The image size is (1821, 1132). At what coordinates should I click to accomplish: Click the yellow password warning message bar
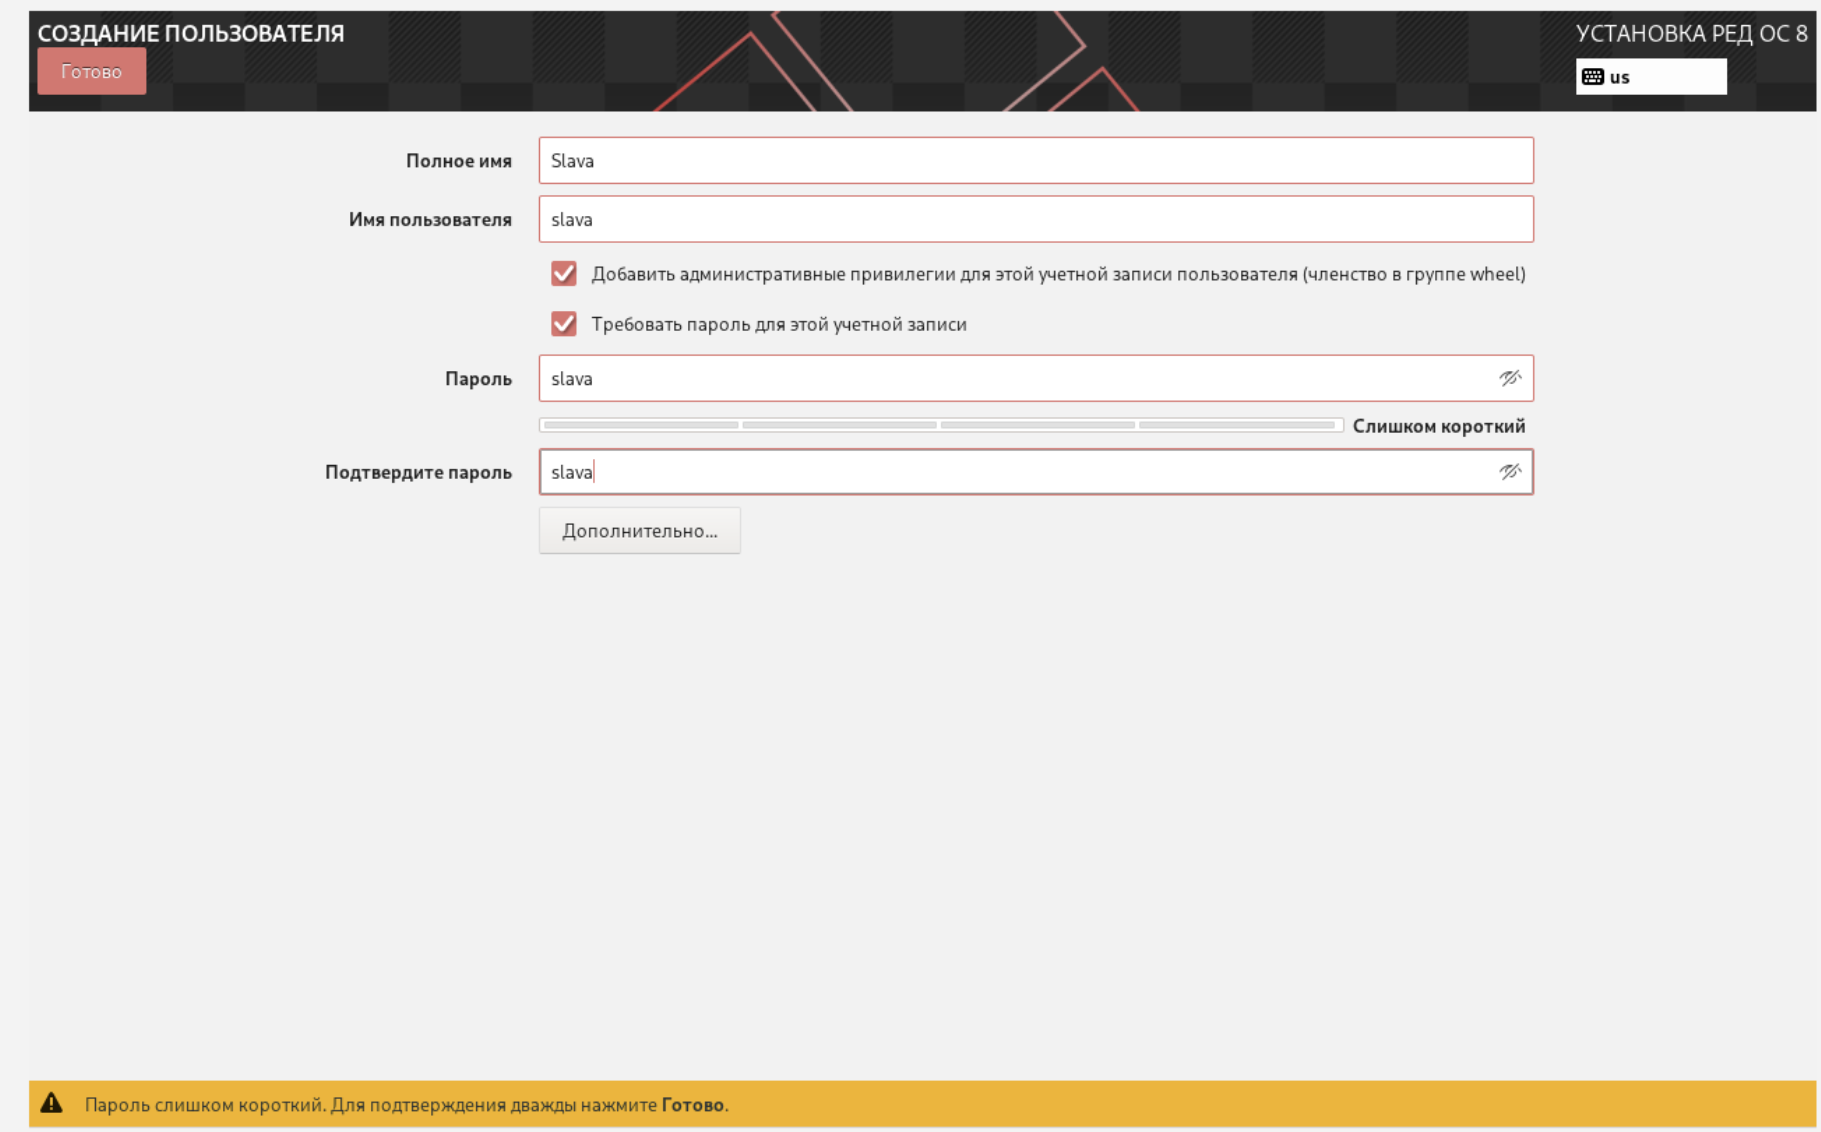[922, 1104]
